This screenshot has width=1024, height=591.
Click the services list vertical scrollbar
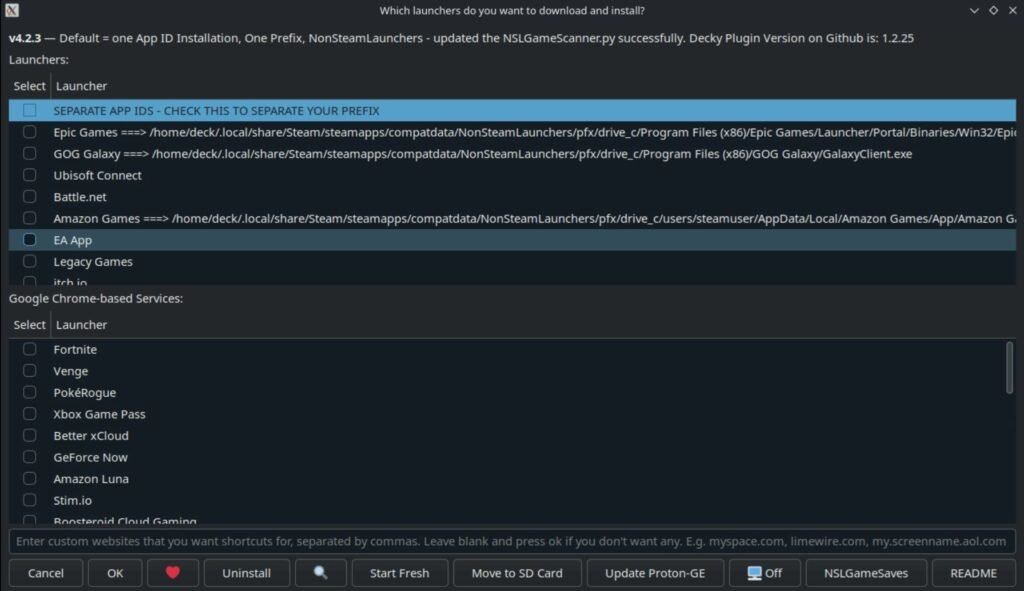tap(1010, 368)
